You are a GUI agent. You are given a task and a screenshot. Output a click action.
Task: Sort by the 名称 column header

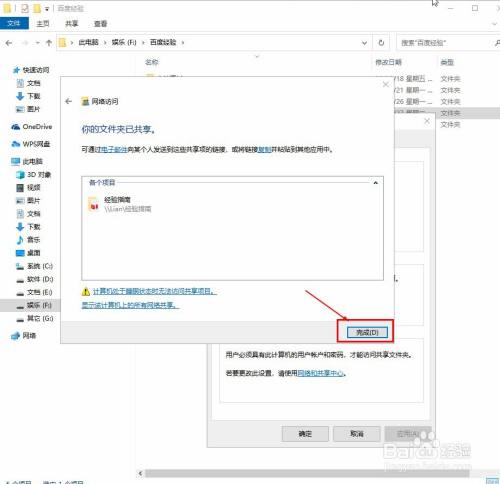(x=152, y=62)
